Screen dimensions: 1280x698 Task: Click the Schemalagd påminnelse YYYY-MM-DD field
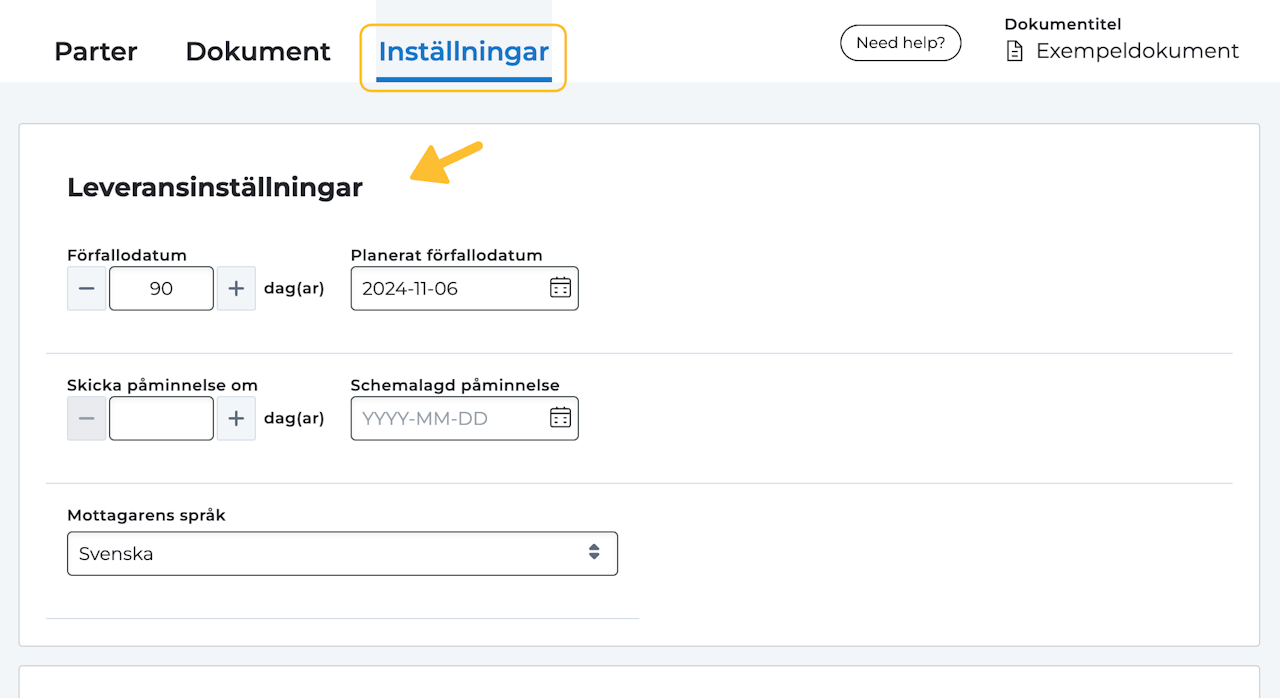(450, 419)
